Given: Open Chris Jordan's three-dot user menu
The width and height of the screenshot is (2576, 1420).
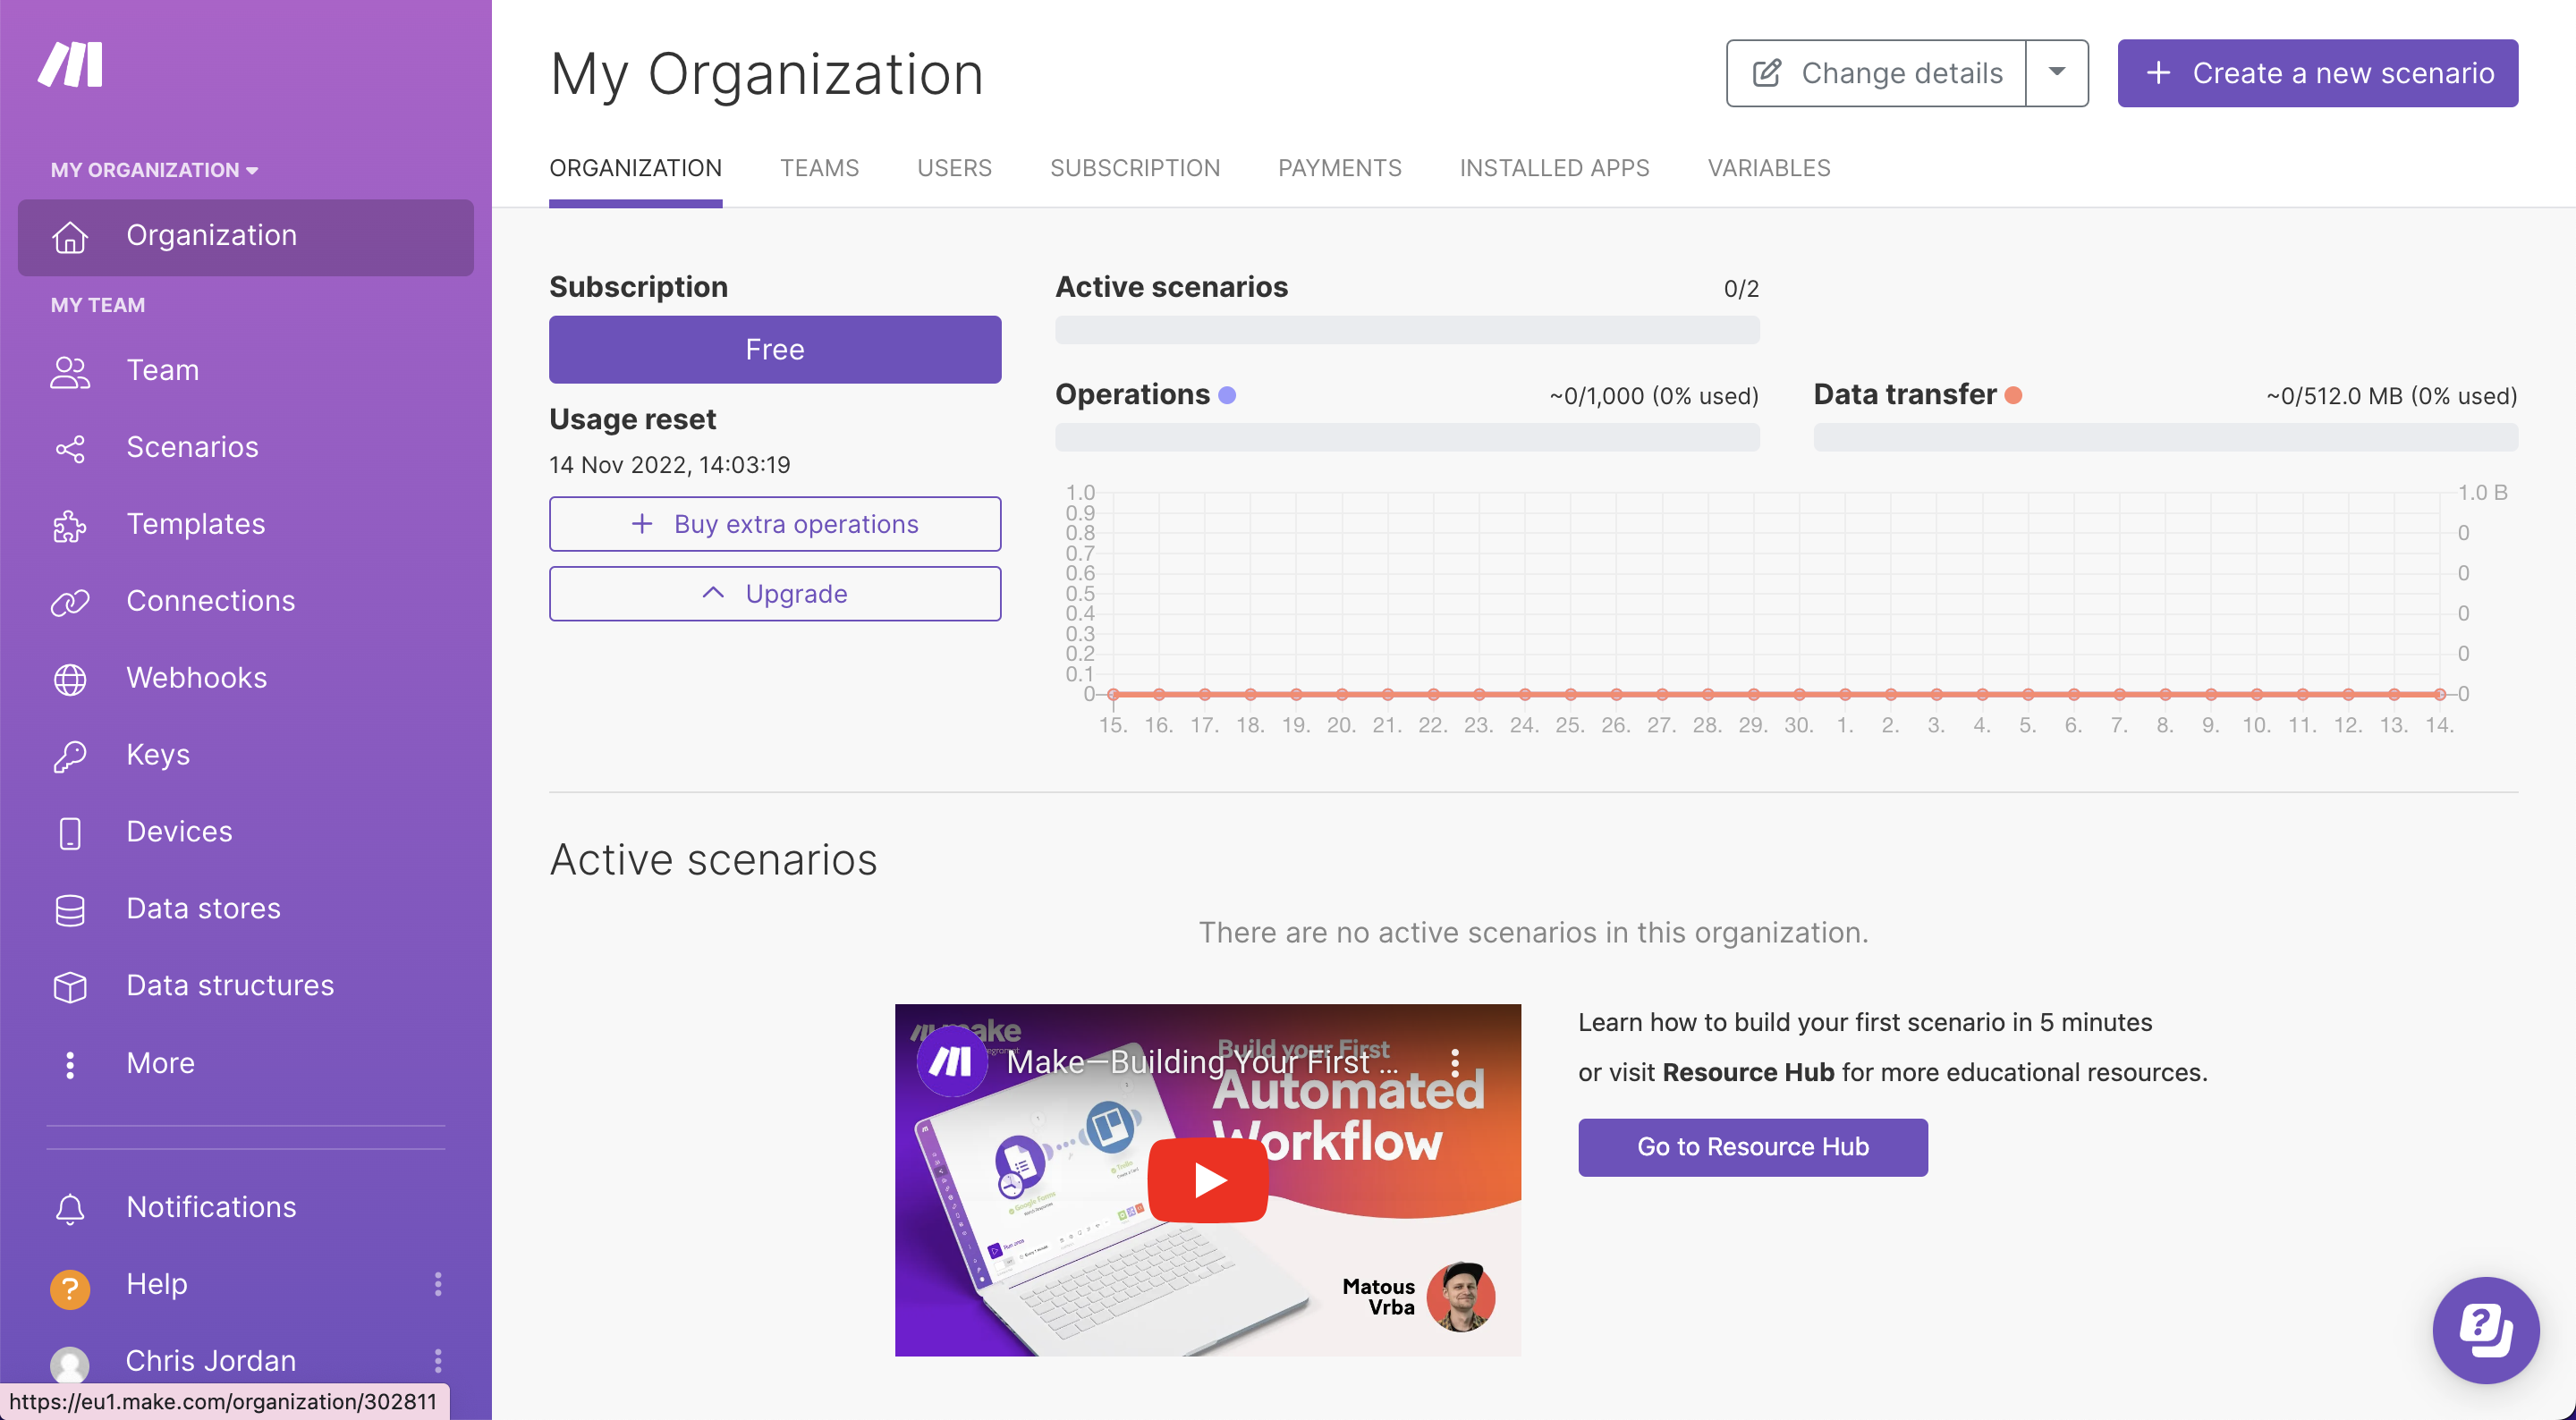Looking at the screenshot, I should (x=437, y=1360).
